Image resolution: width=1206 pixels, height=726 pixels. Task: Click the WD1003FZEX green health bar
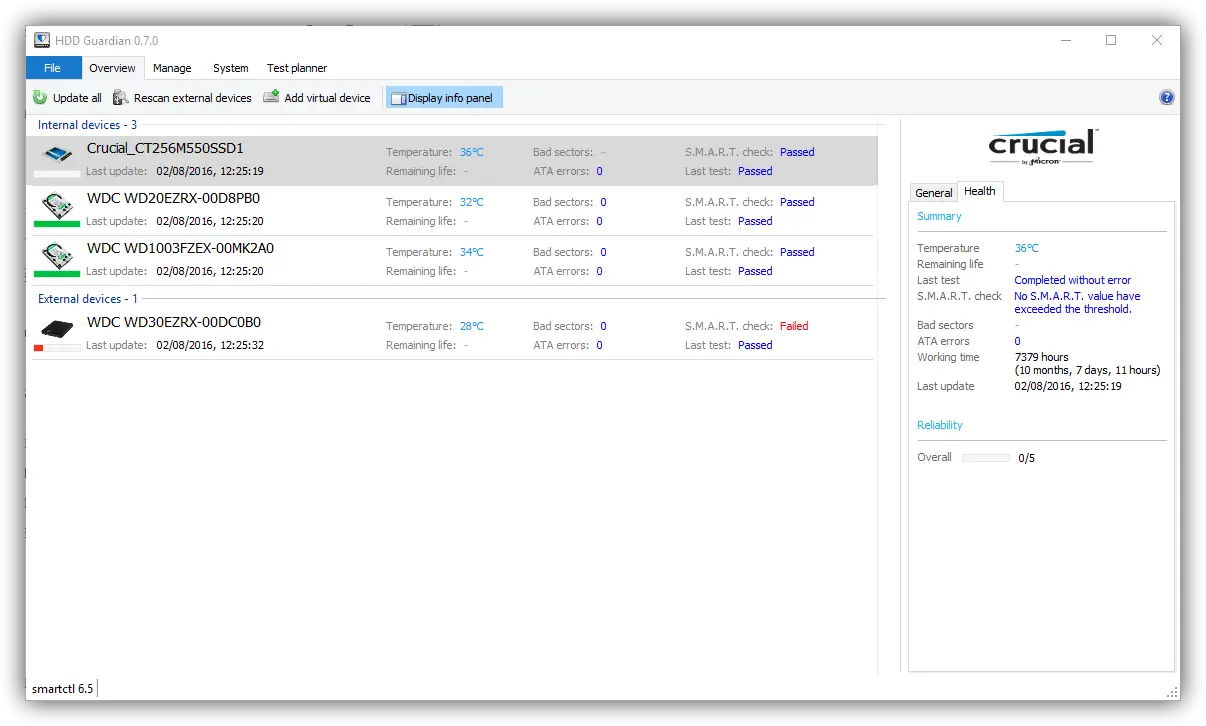point(57,274)
